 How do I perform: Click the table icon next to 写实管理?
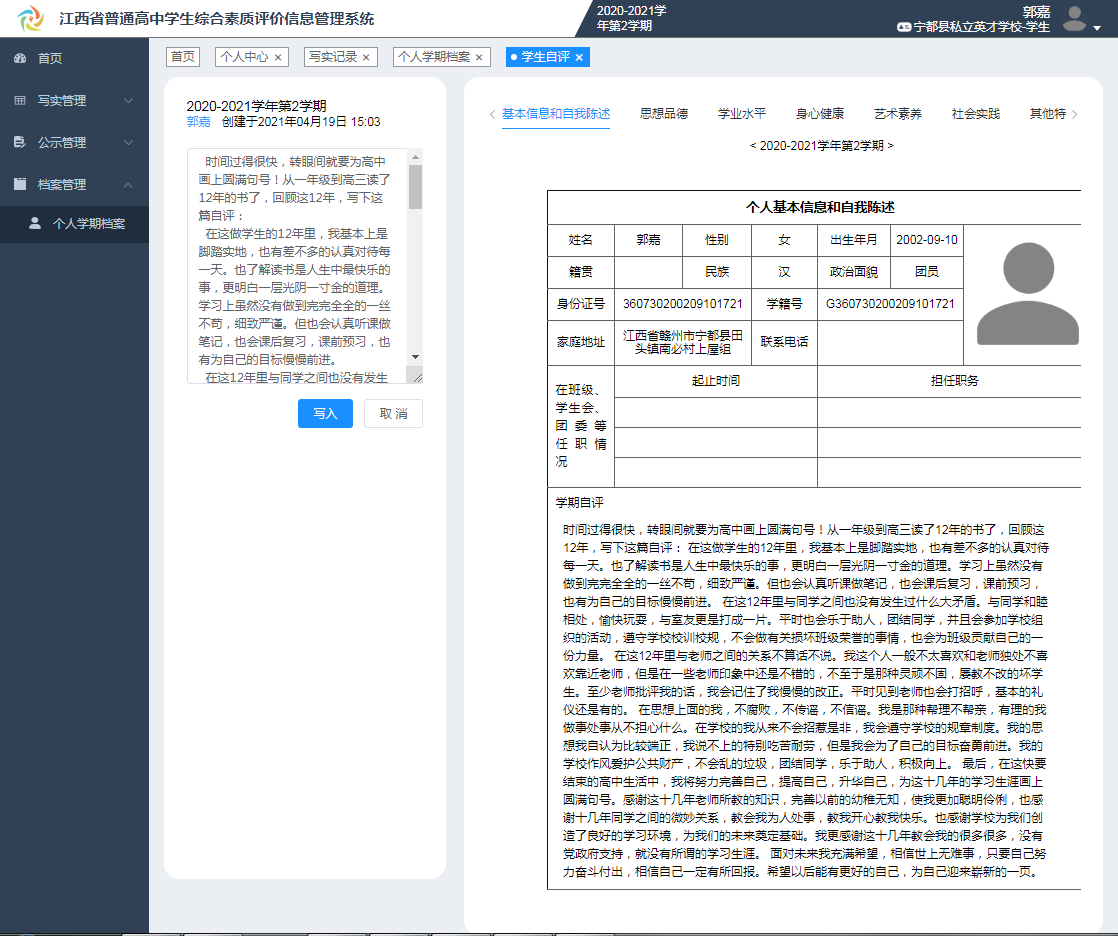point(18,100)
